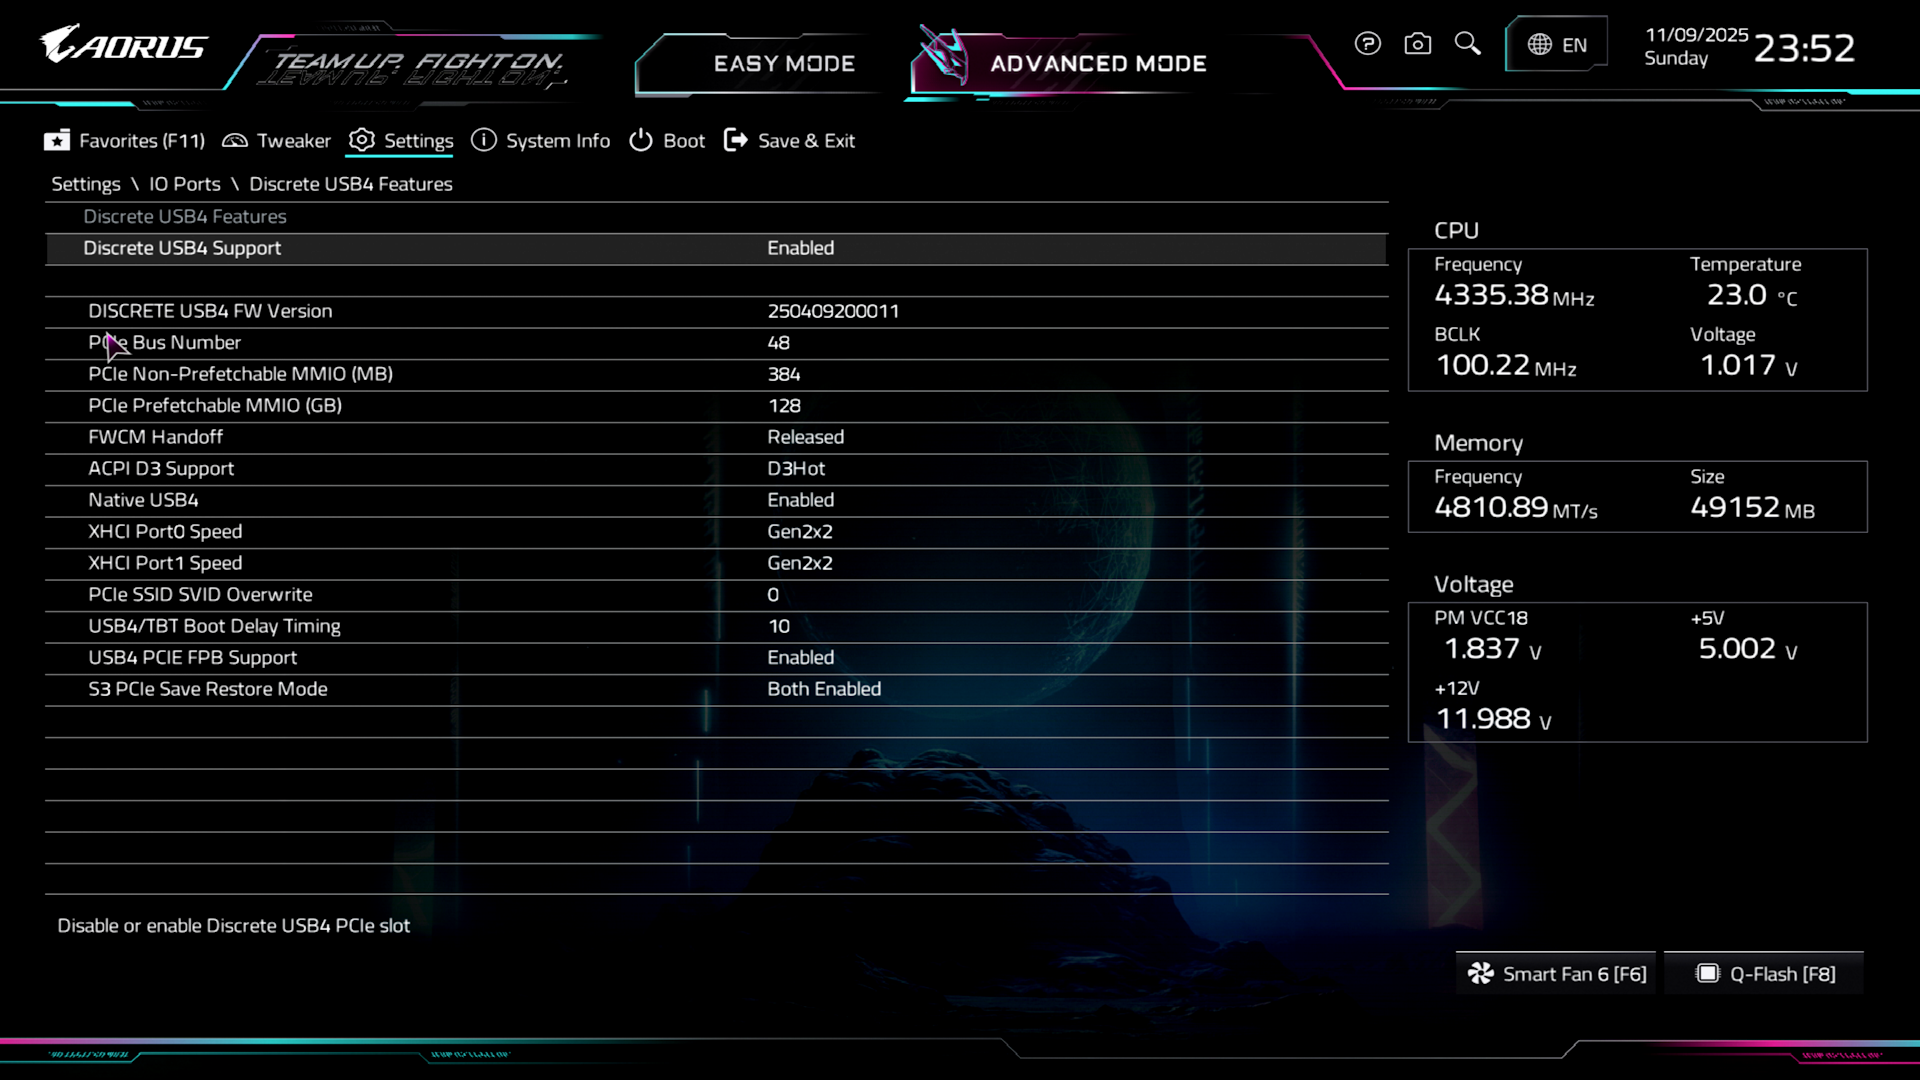Open the XHCI Port0 Speed Gen2x2 options
This screenshot has height=1080, width=1920.
click(x=799, y=532)
